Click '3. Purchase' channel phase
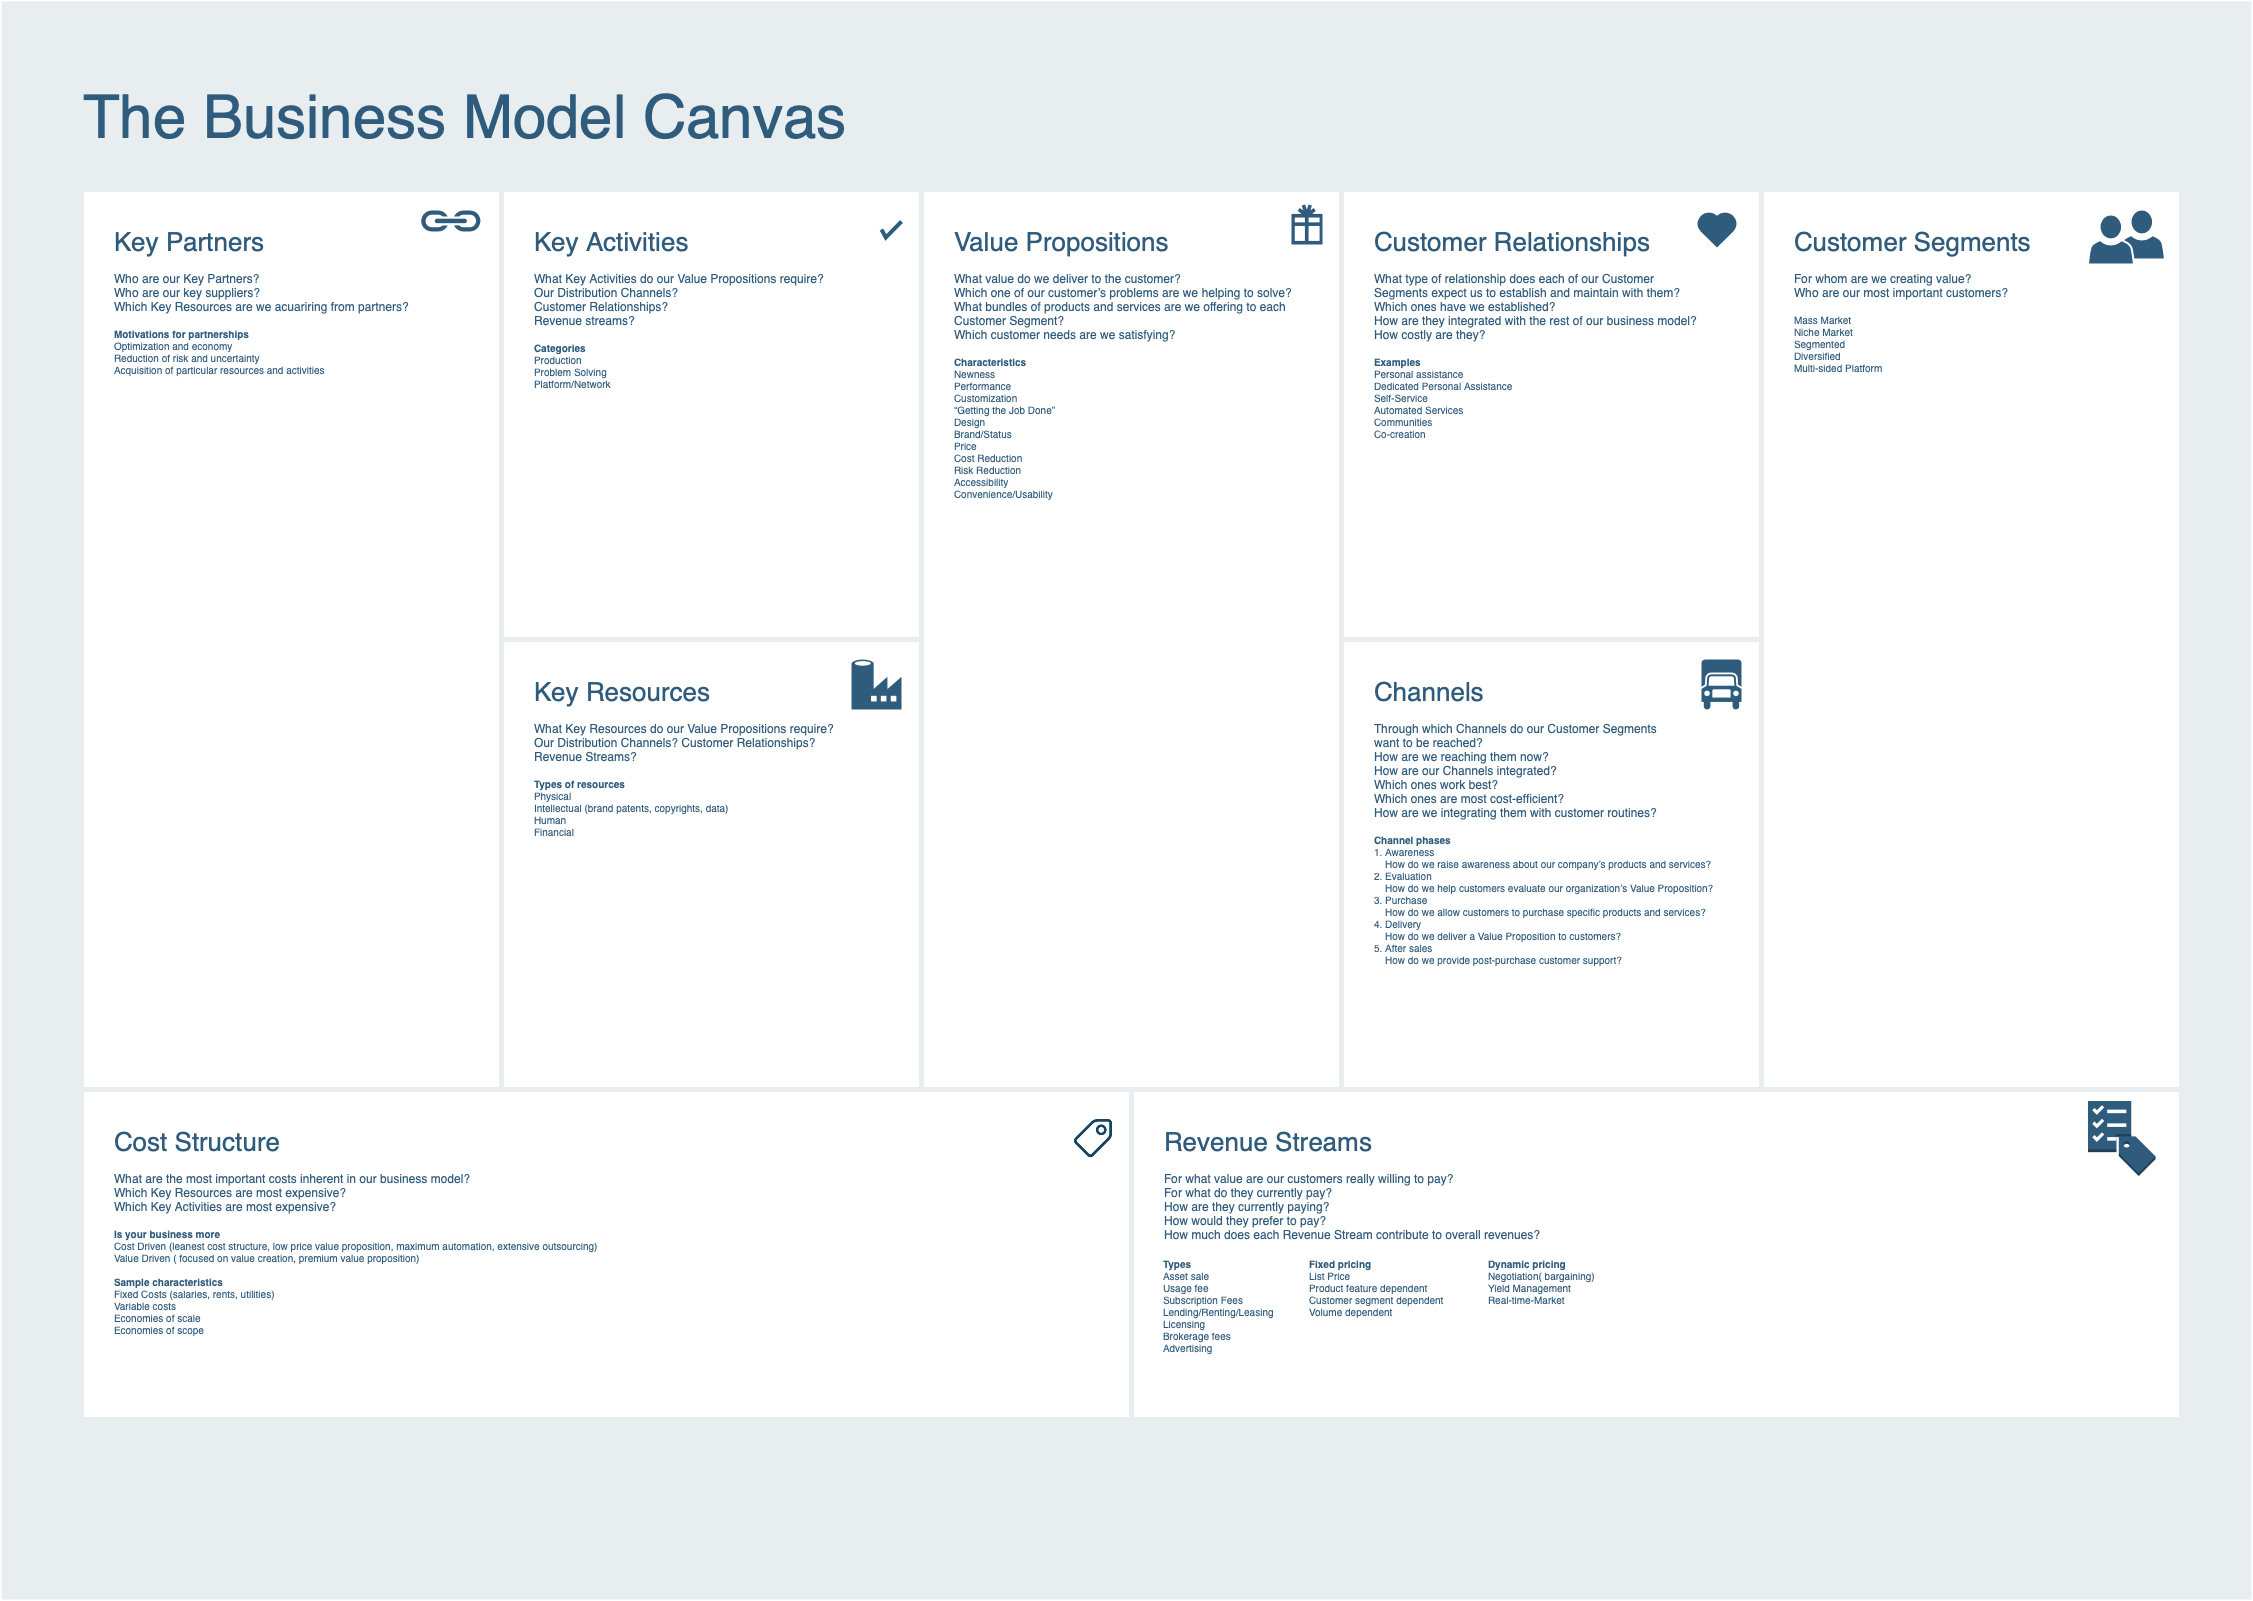 [x=1400, y=901]
